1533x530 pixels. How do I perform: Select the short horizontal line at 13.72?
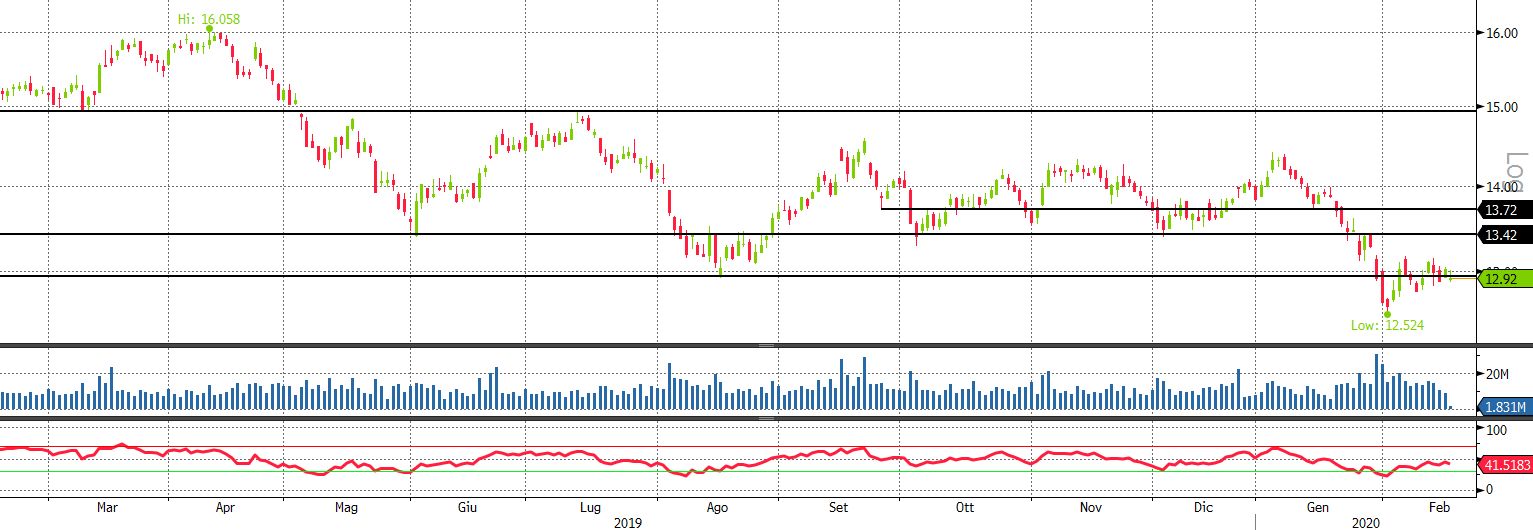[1178, 209]
